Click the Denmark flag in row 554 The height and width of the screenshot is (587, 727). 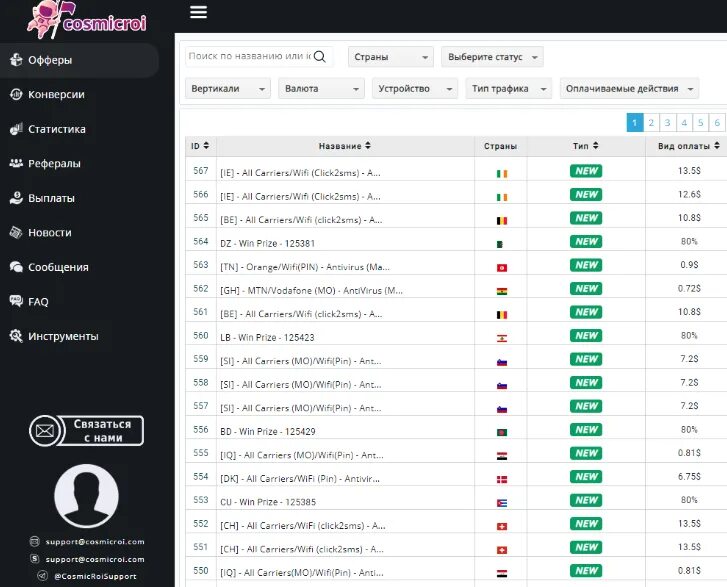(x=502, y=479)
